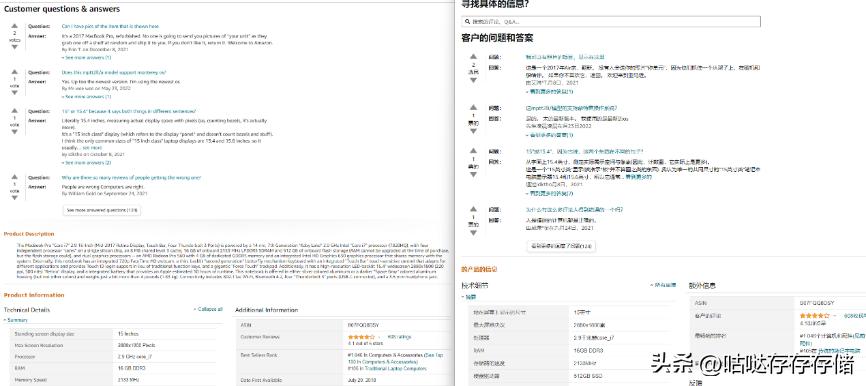Expand more answers under the Chinese mptlt2ll/a question

(x=549, y=135)
